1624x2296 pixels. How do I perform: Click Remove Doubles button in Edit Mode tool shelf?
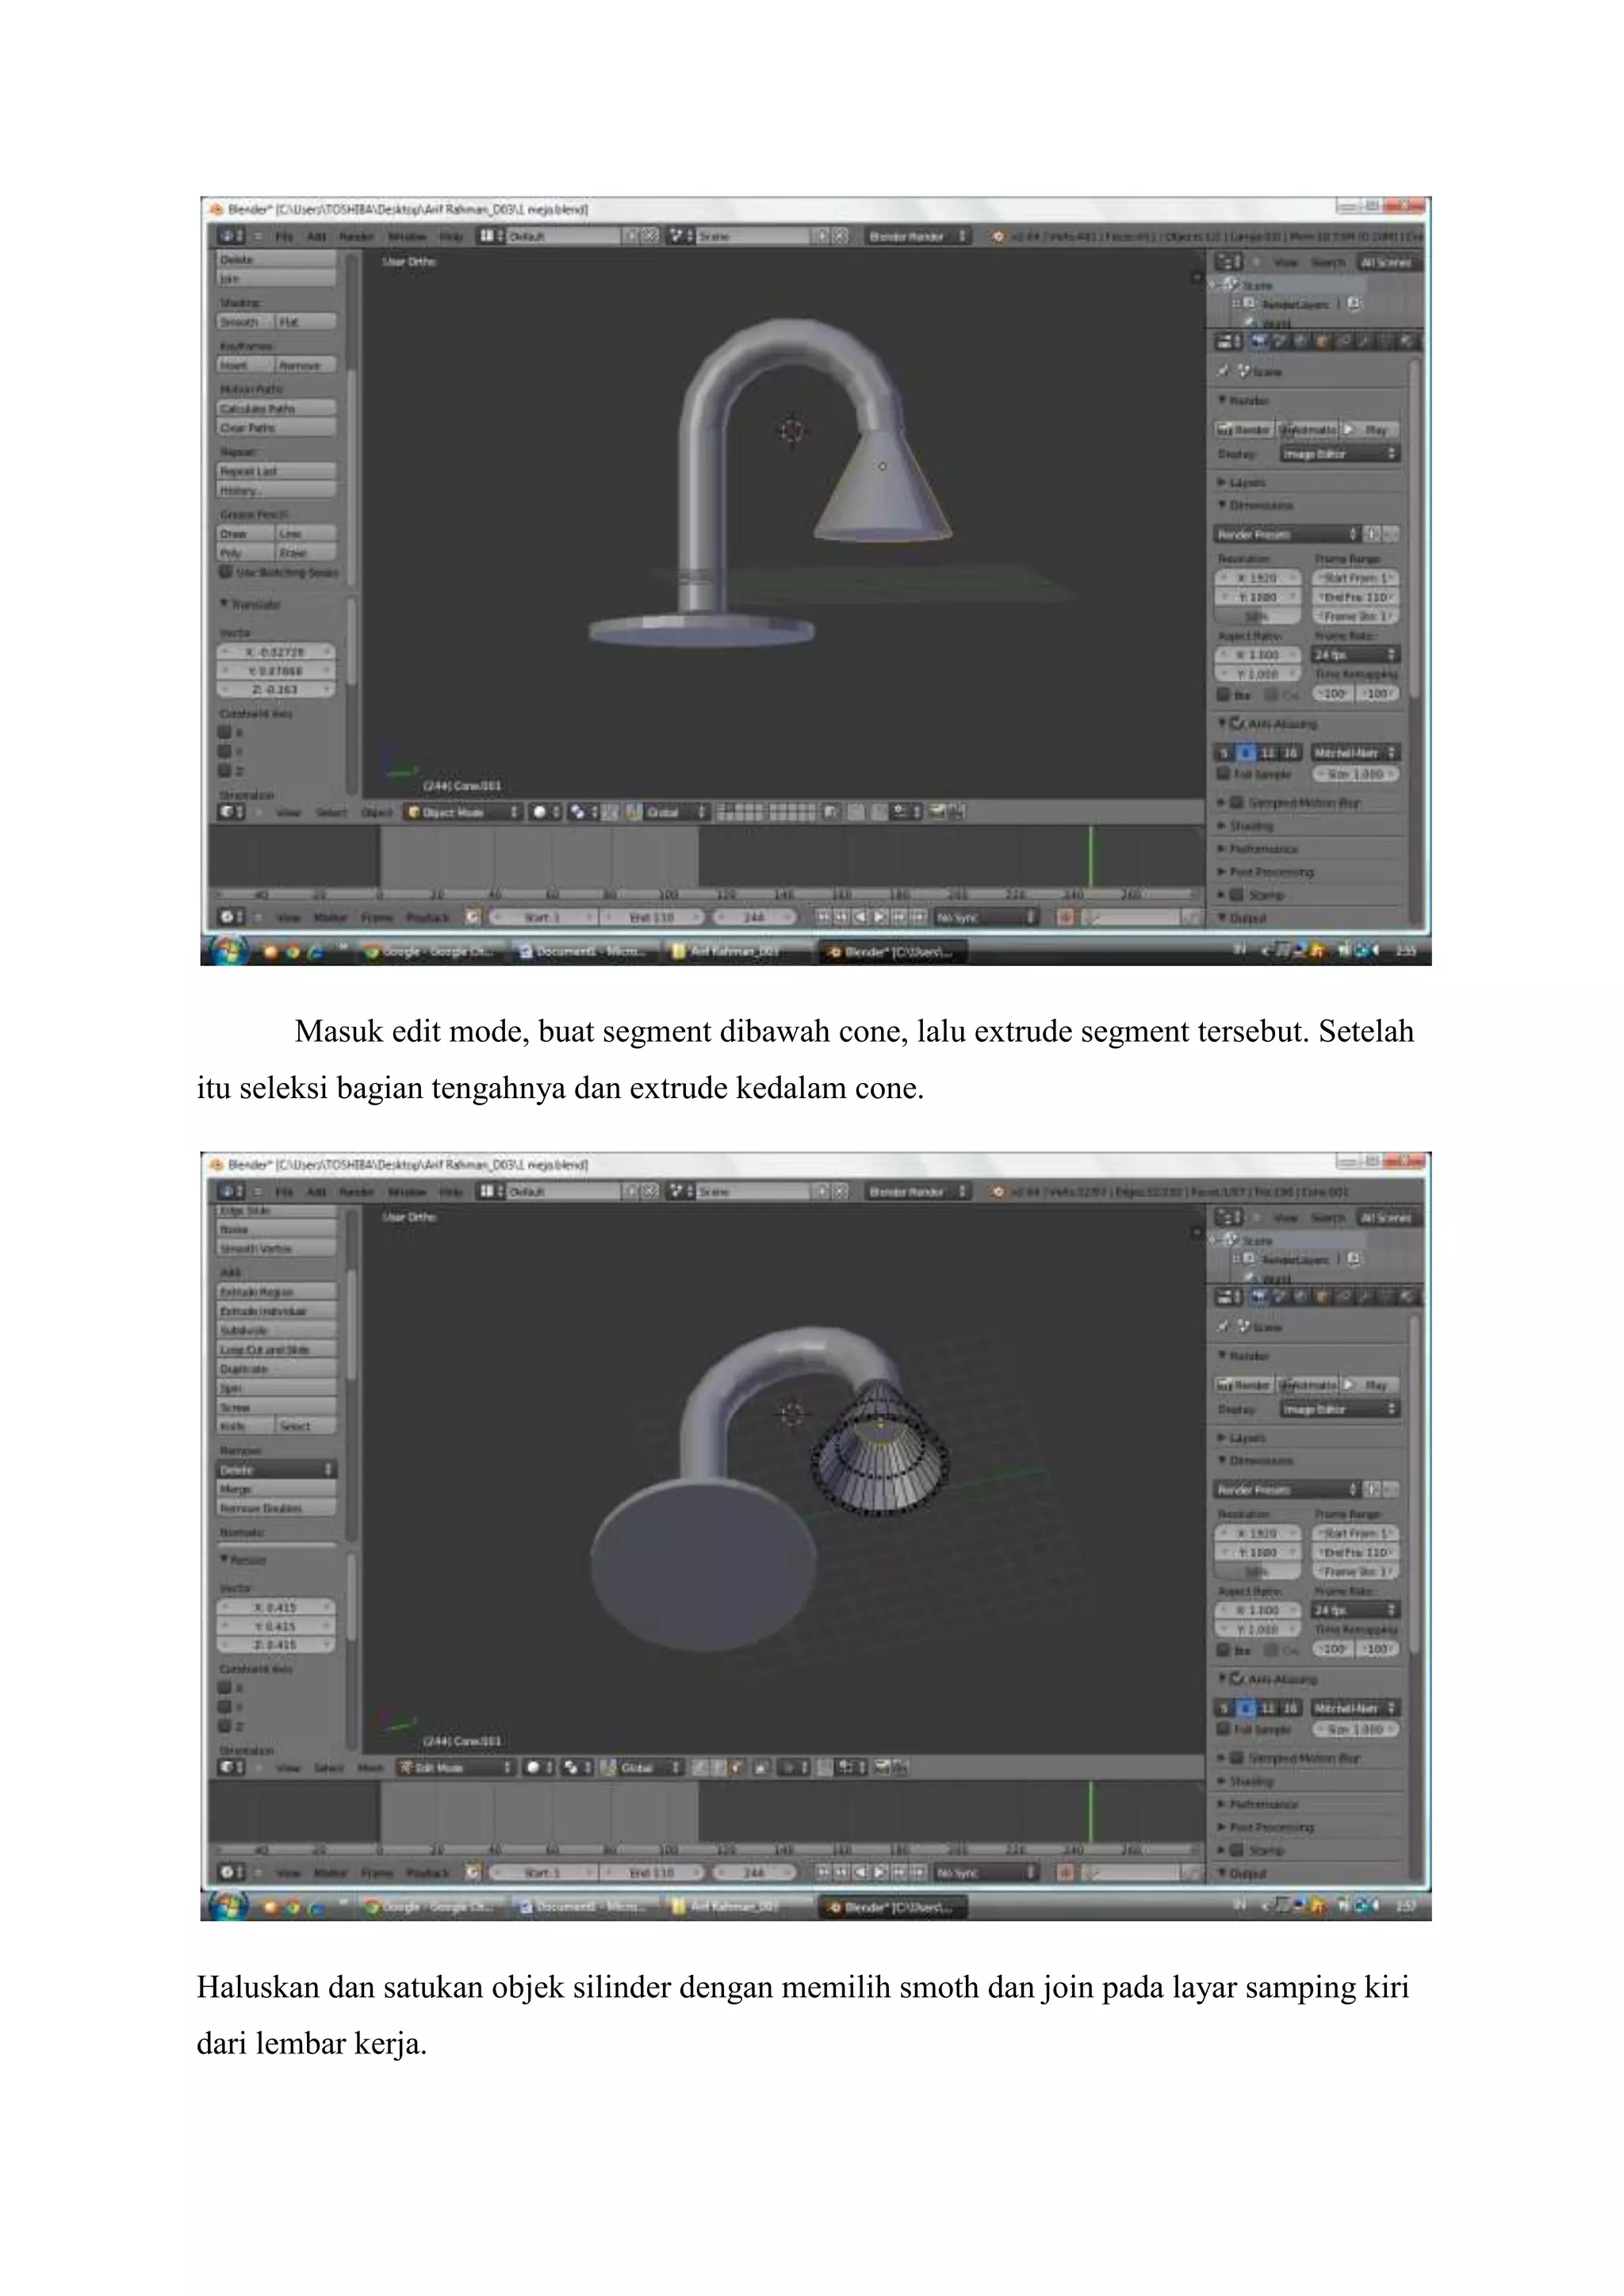pos(277,1508)
